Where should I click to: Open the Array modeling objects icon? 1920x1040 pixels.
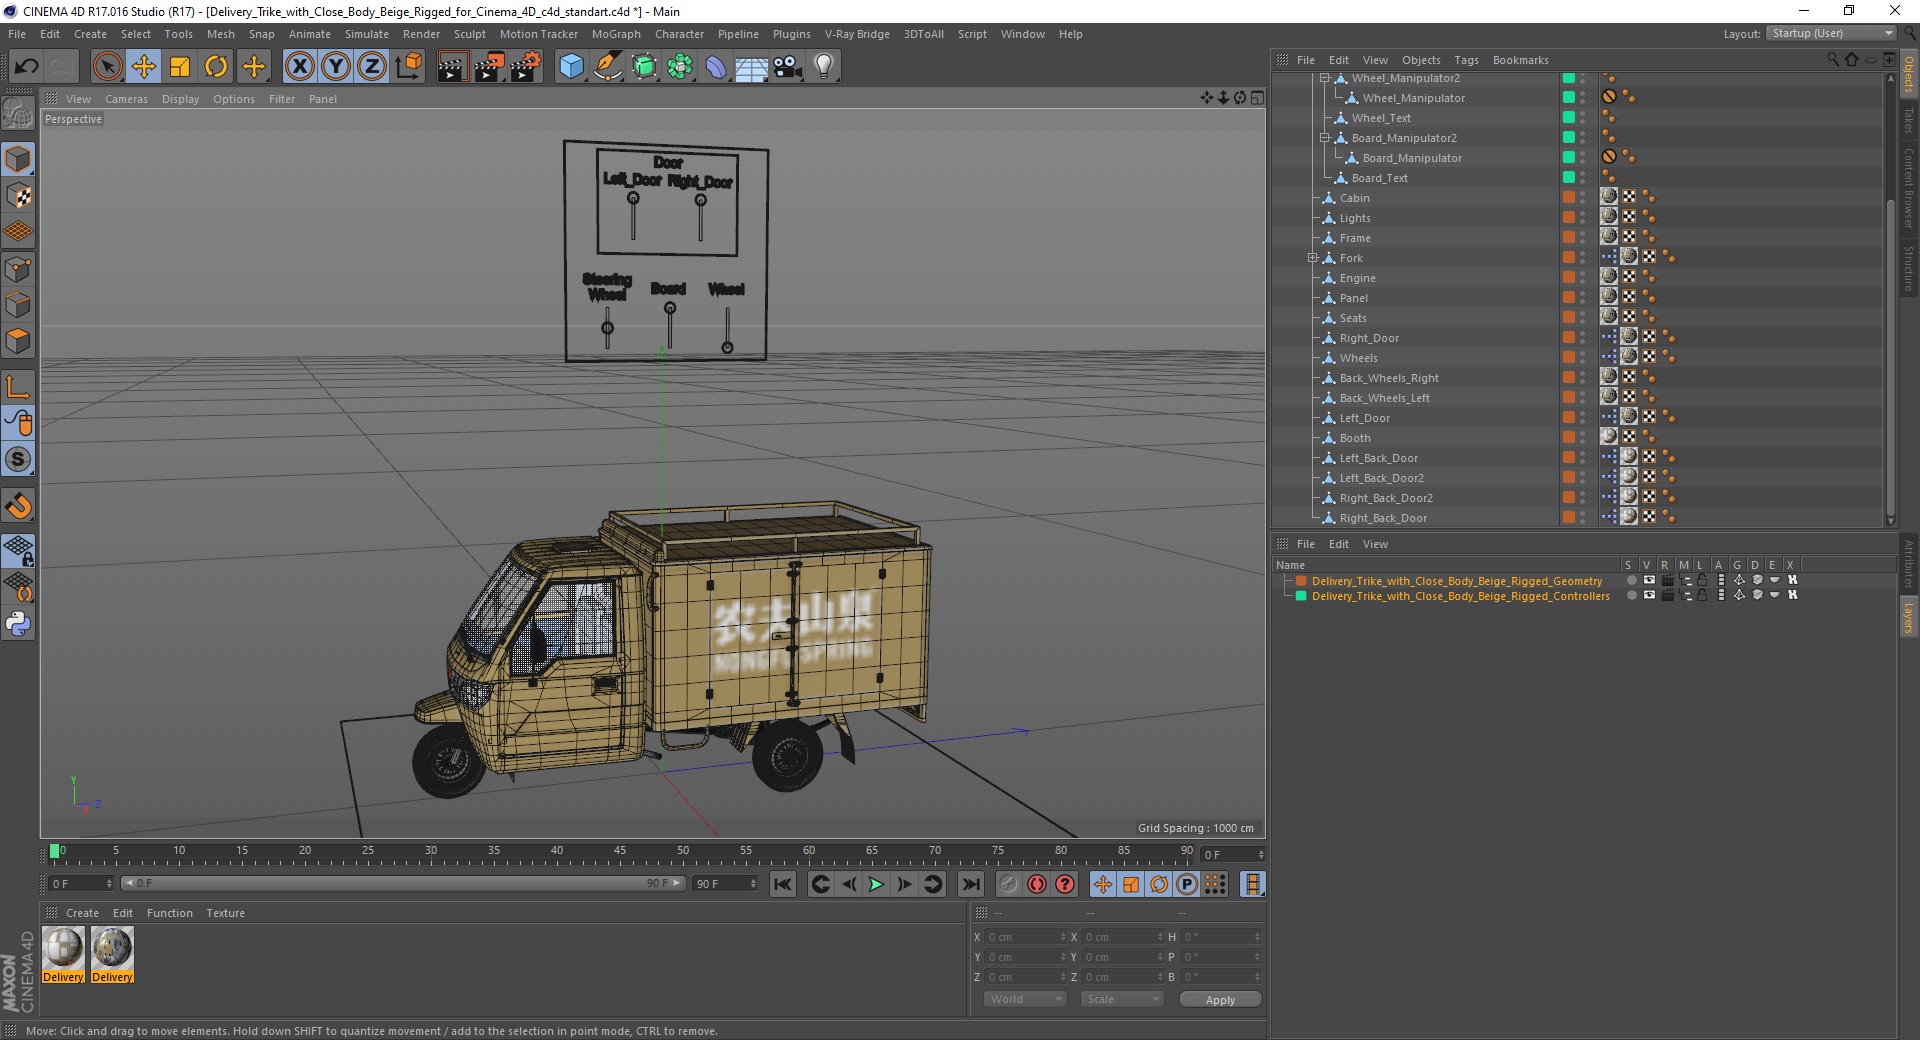point(680,67)
